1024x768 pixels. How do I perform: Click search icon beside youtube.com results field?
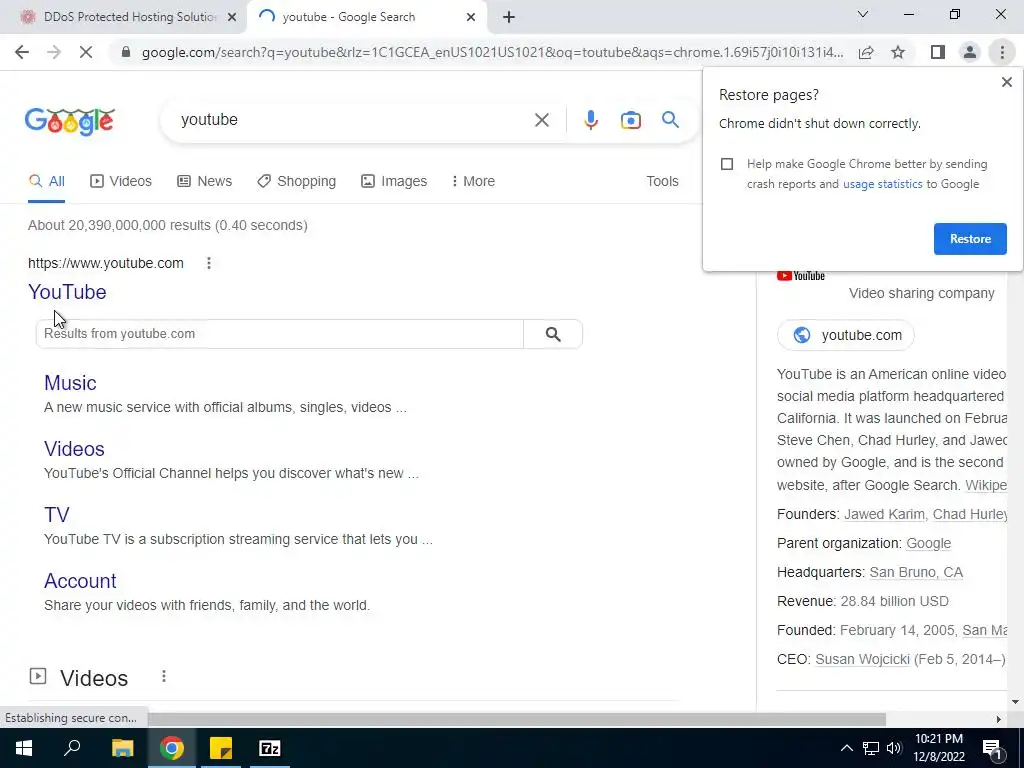coord(552,334)
